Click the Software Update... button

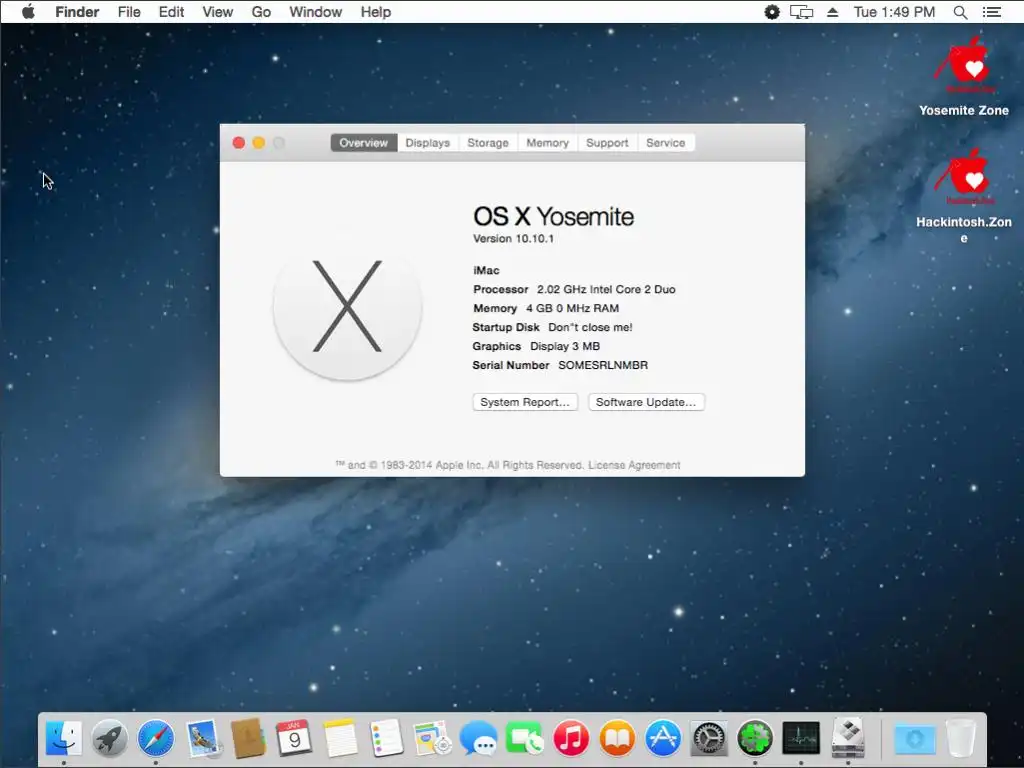click(646, 402)
